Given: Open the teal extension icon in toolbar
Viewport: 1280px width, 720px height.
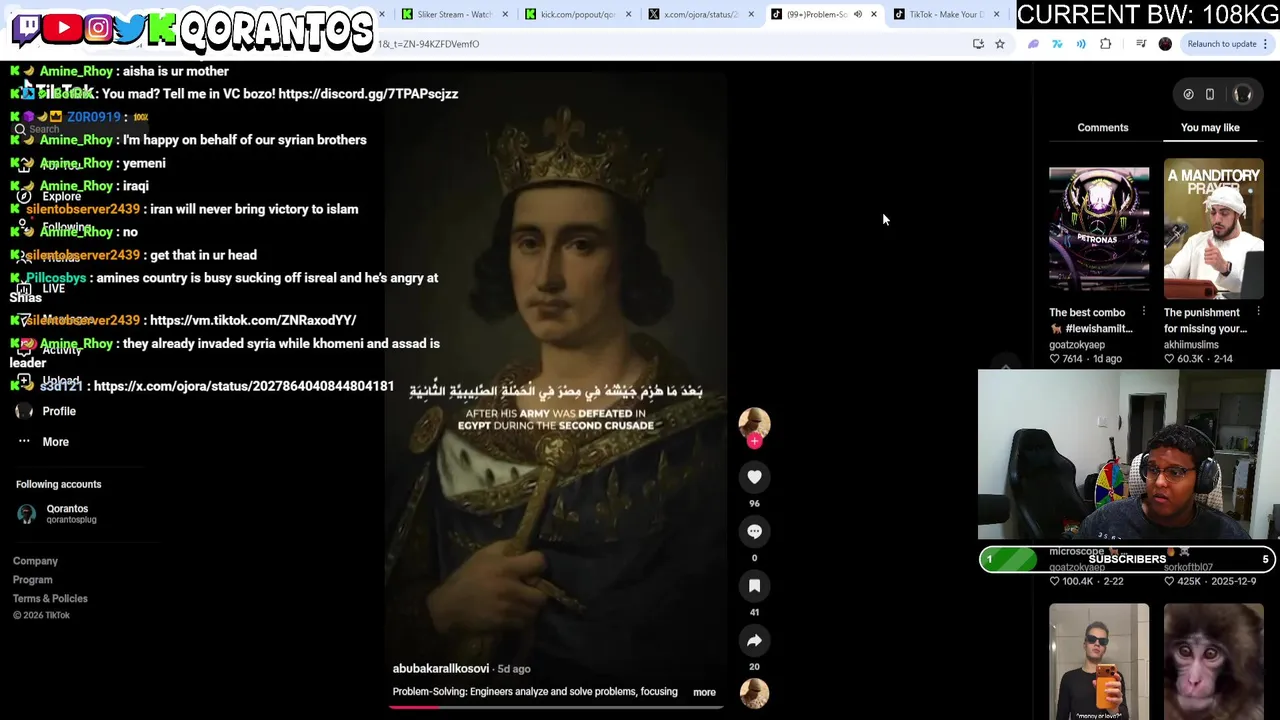Looking at the screenshot, I should 1057,44.
